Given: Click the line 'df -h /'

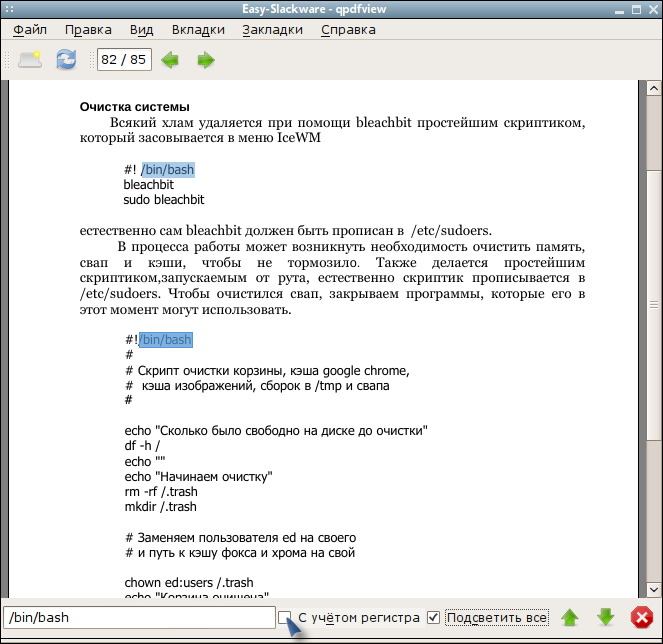Looking at the screenshot, I should 142,446.
